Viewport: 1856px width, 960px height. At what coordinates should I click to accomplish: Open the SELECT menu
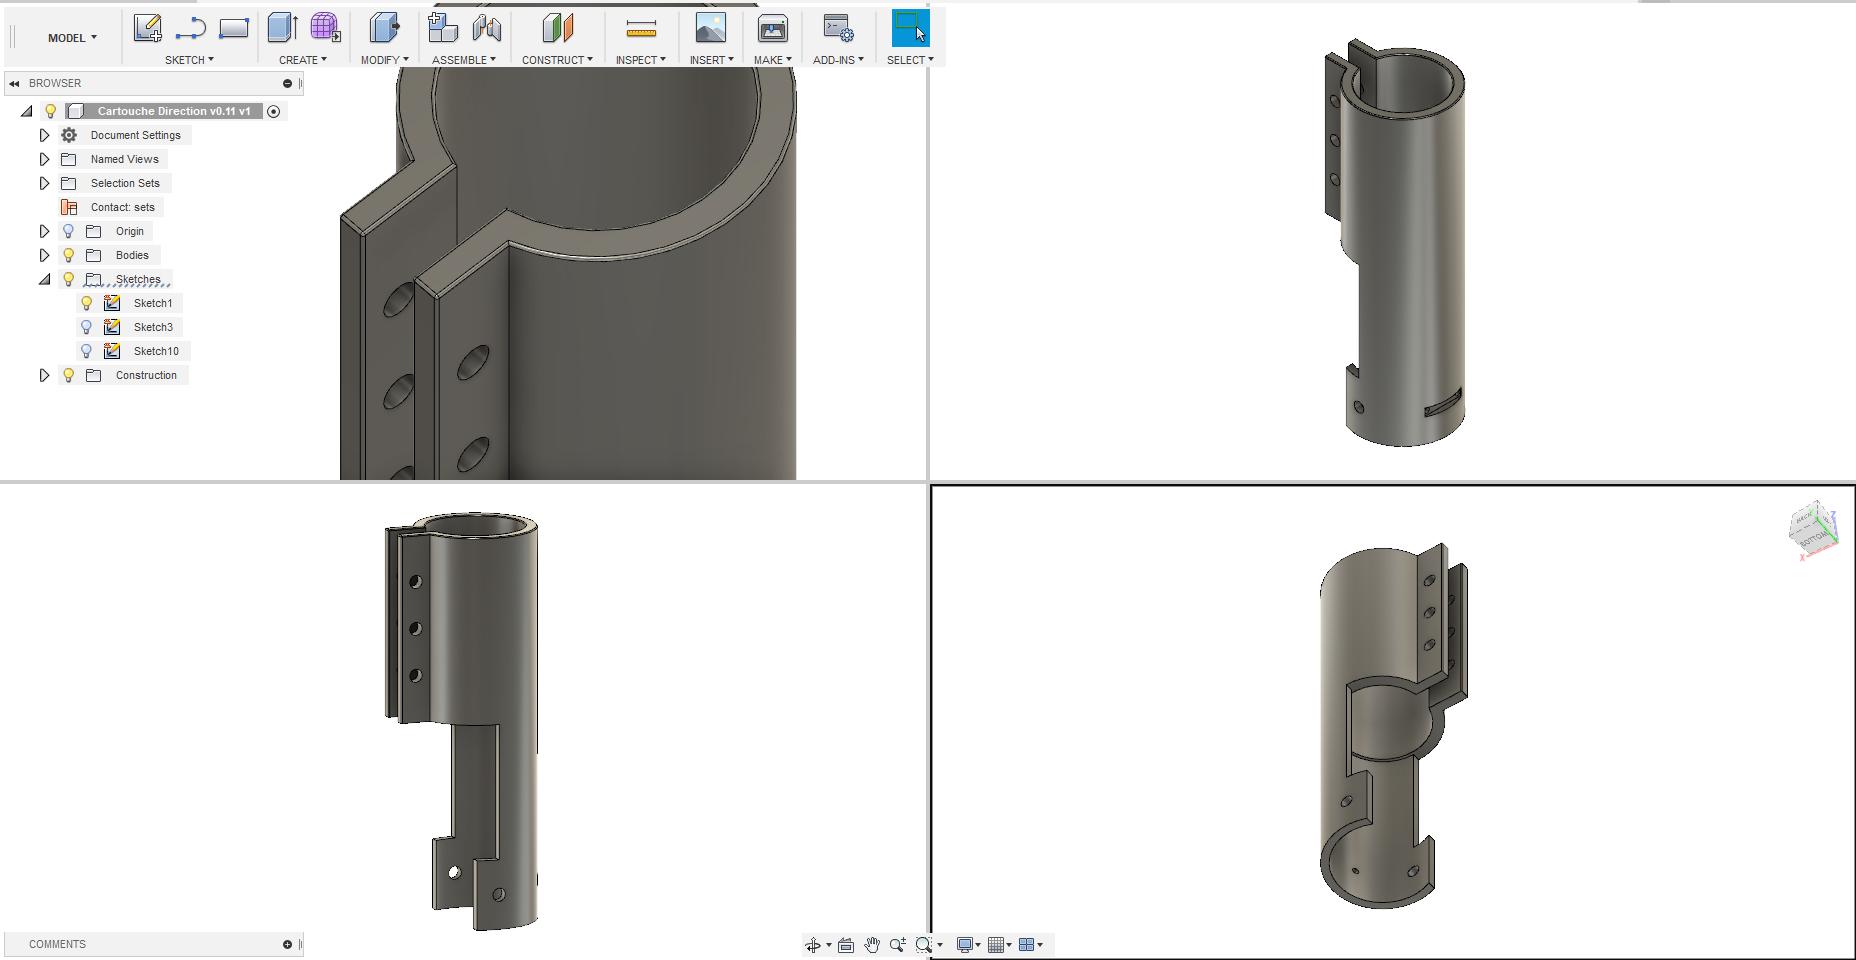(910, 60)
